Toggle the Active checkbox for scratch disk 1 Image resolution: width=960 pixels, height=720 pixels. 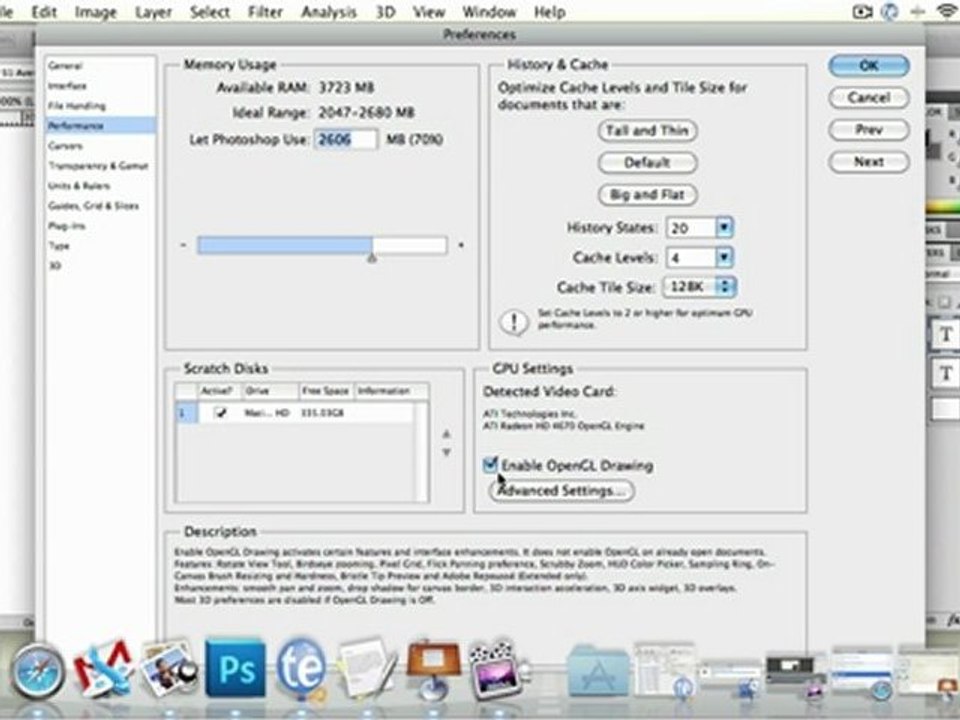(220, 413)
